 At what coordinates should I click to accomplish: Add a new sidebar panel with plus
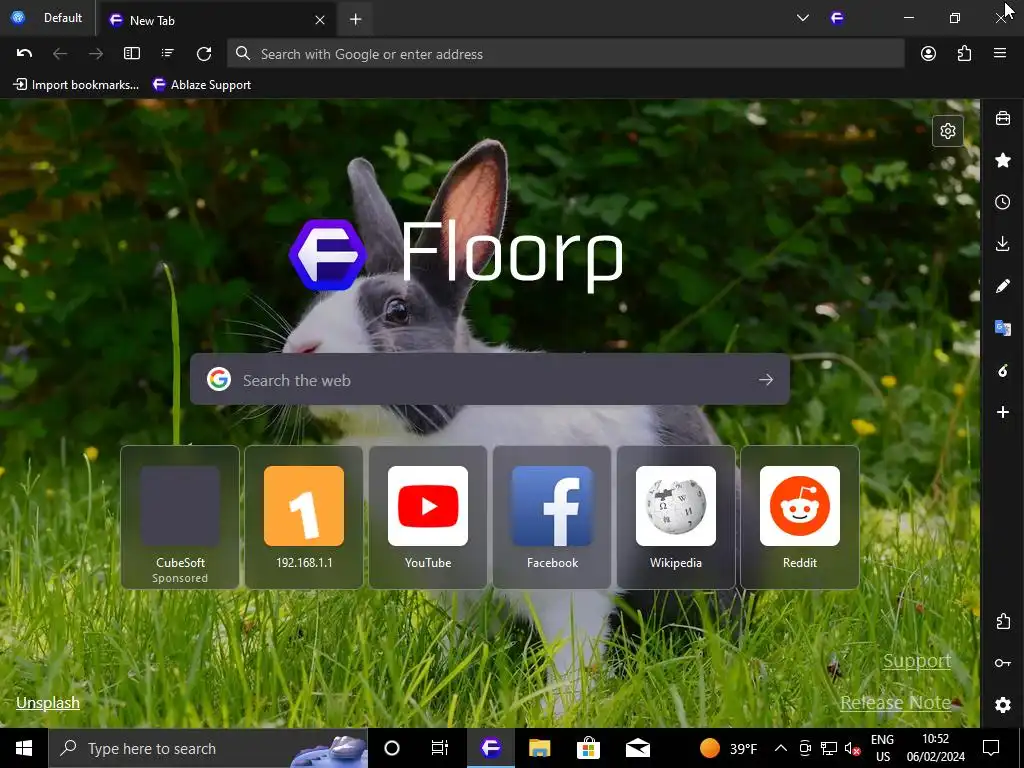(x=1002, y=412)
